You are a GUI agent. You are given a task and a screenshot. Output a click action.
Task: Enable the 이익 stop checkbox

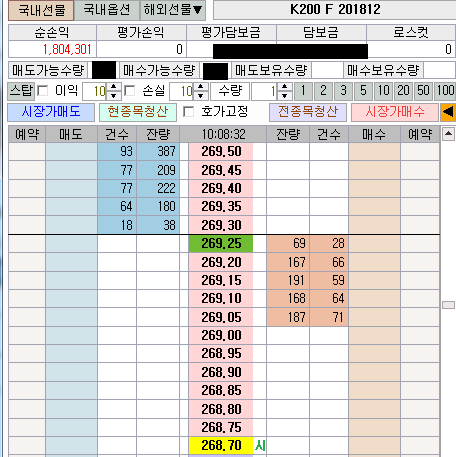43,91
